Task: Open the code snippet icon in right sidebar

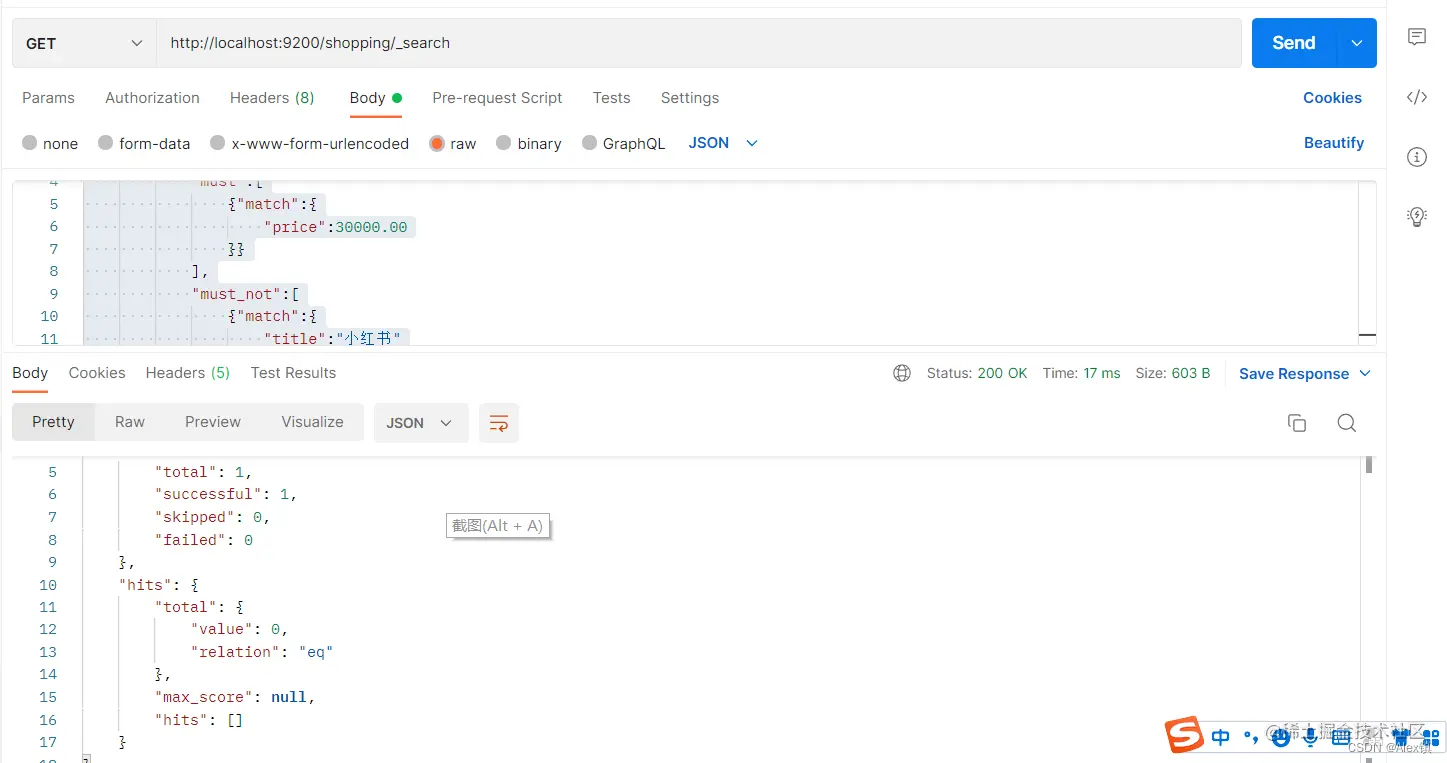Action: point(1416,97)
